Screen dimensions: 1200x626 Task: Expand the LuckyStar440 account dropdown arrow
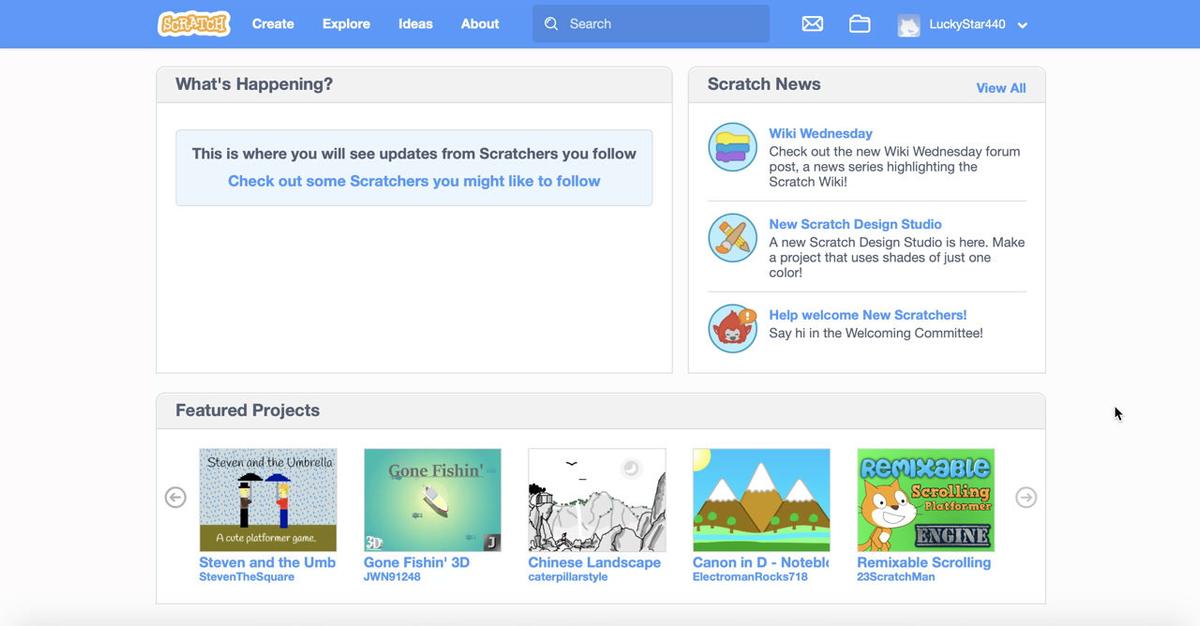(1022, 26)
